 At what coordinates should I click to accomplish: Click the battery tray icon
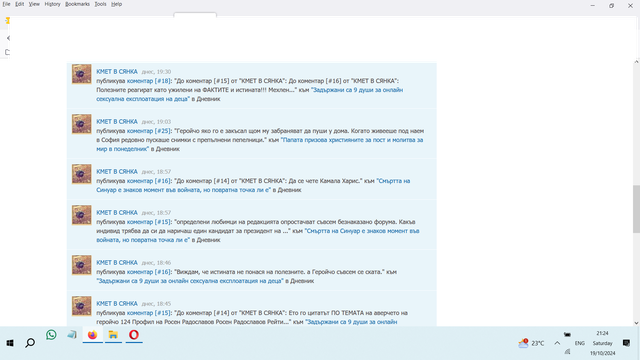(x=567, y=335)
